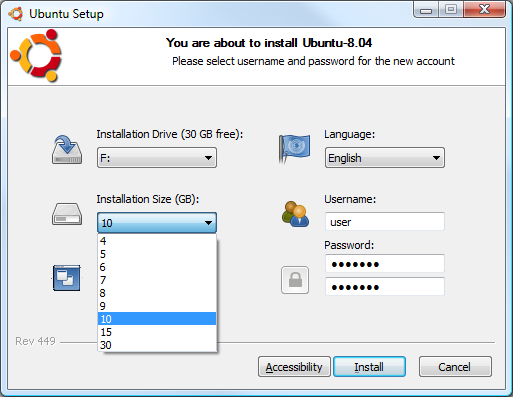
Task: Open the Installation Drive F: dropdown
Action: click(157, 158)
